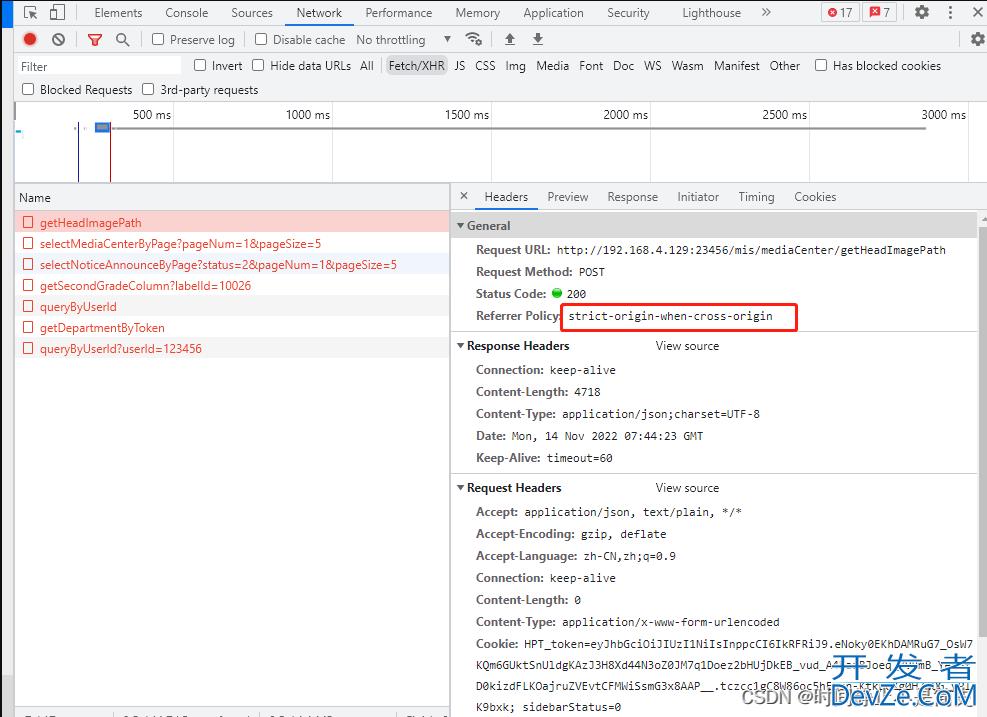Select selectNoticeAnnounceByPage request row
Screen dimensions: 987x717
click(x=232, y=265)
